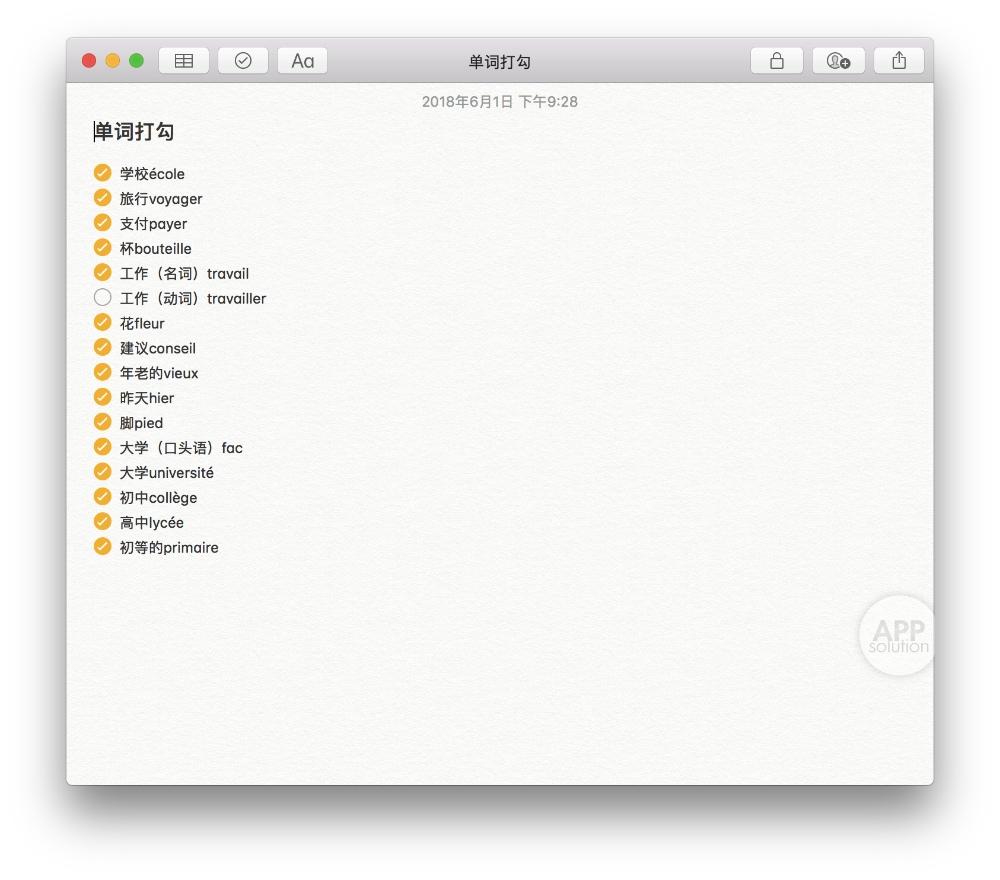
Task: Insert a table with the table toolbar icon
Action: pyautogui.click(x=184, y=61)
